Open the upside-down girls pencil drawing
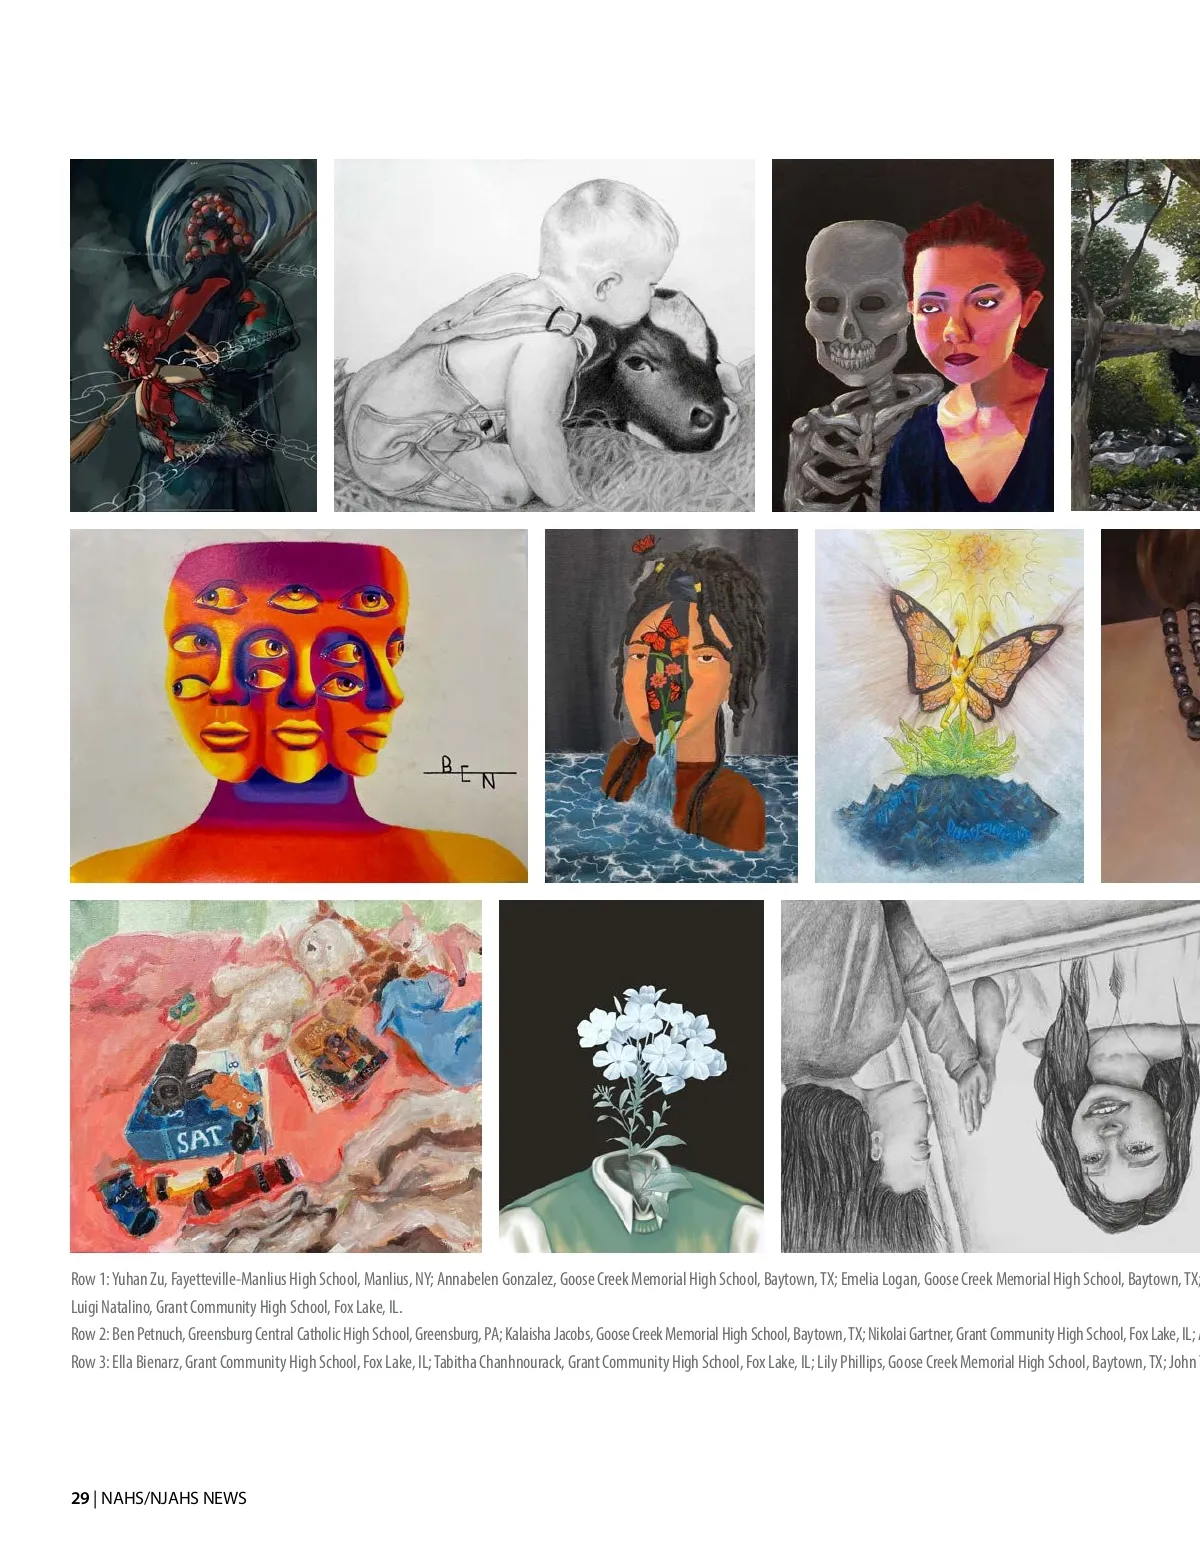1200x1553 pixels. click(x=990, y=1076)
